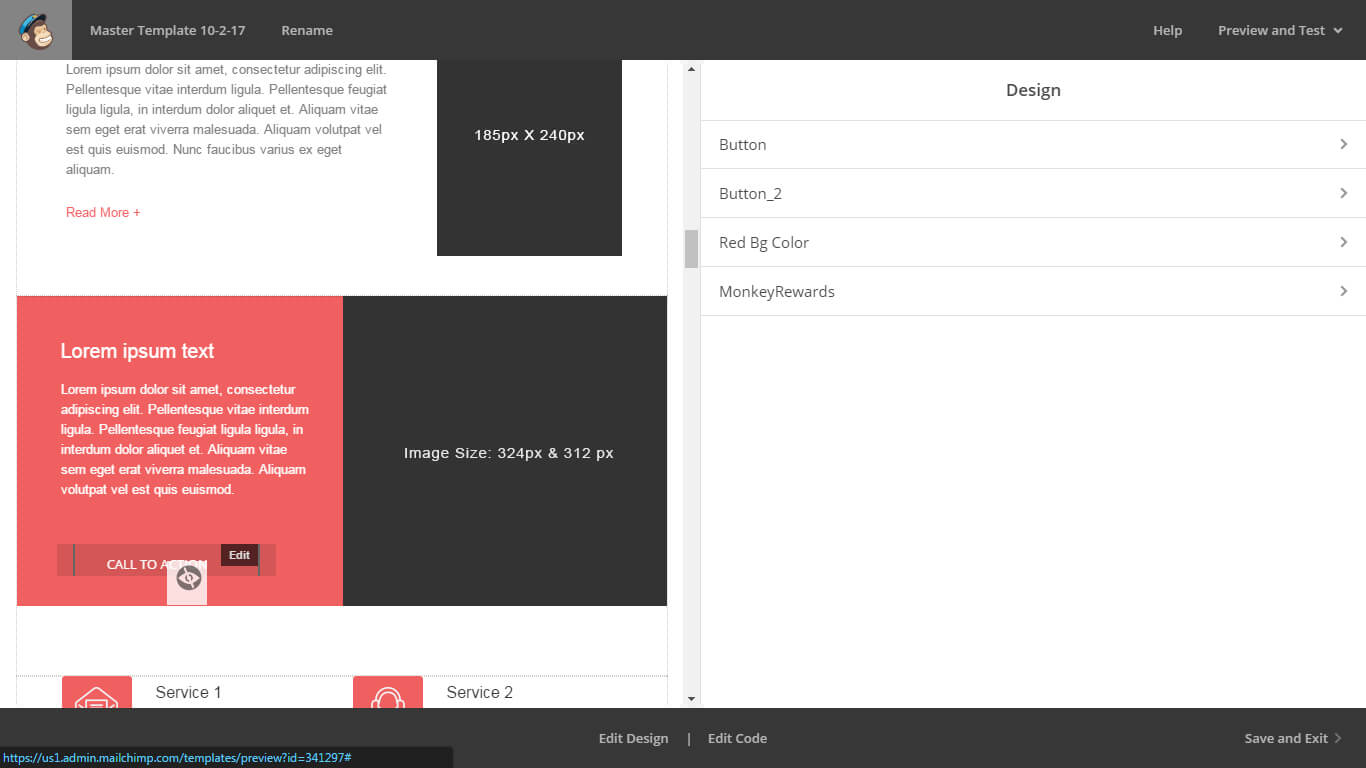Image resolution: width=1366 pixels, height=768 pixels.
Task: Toggle hidden-content visibility on the call-to-action block
Action: (187, 578)
